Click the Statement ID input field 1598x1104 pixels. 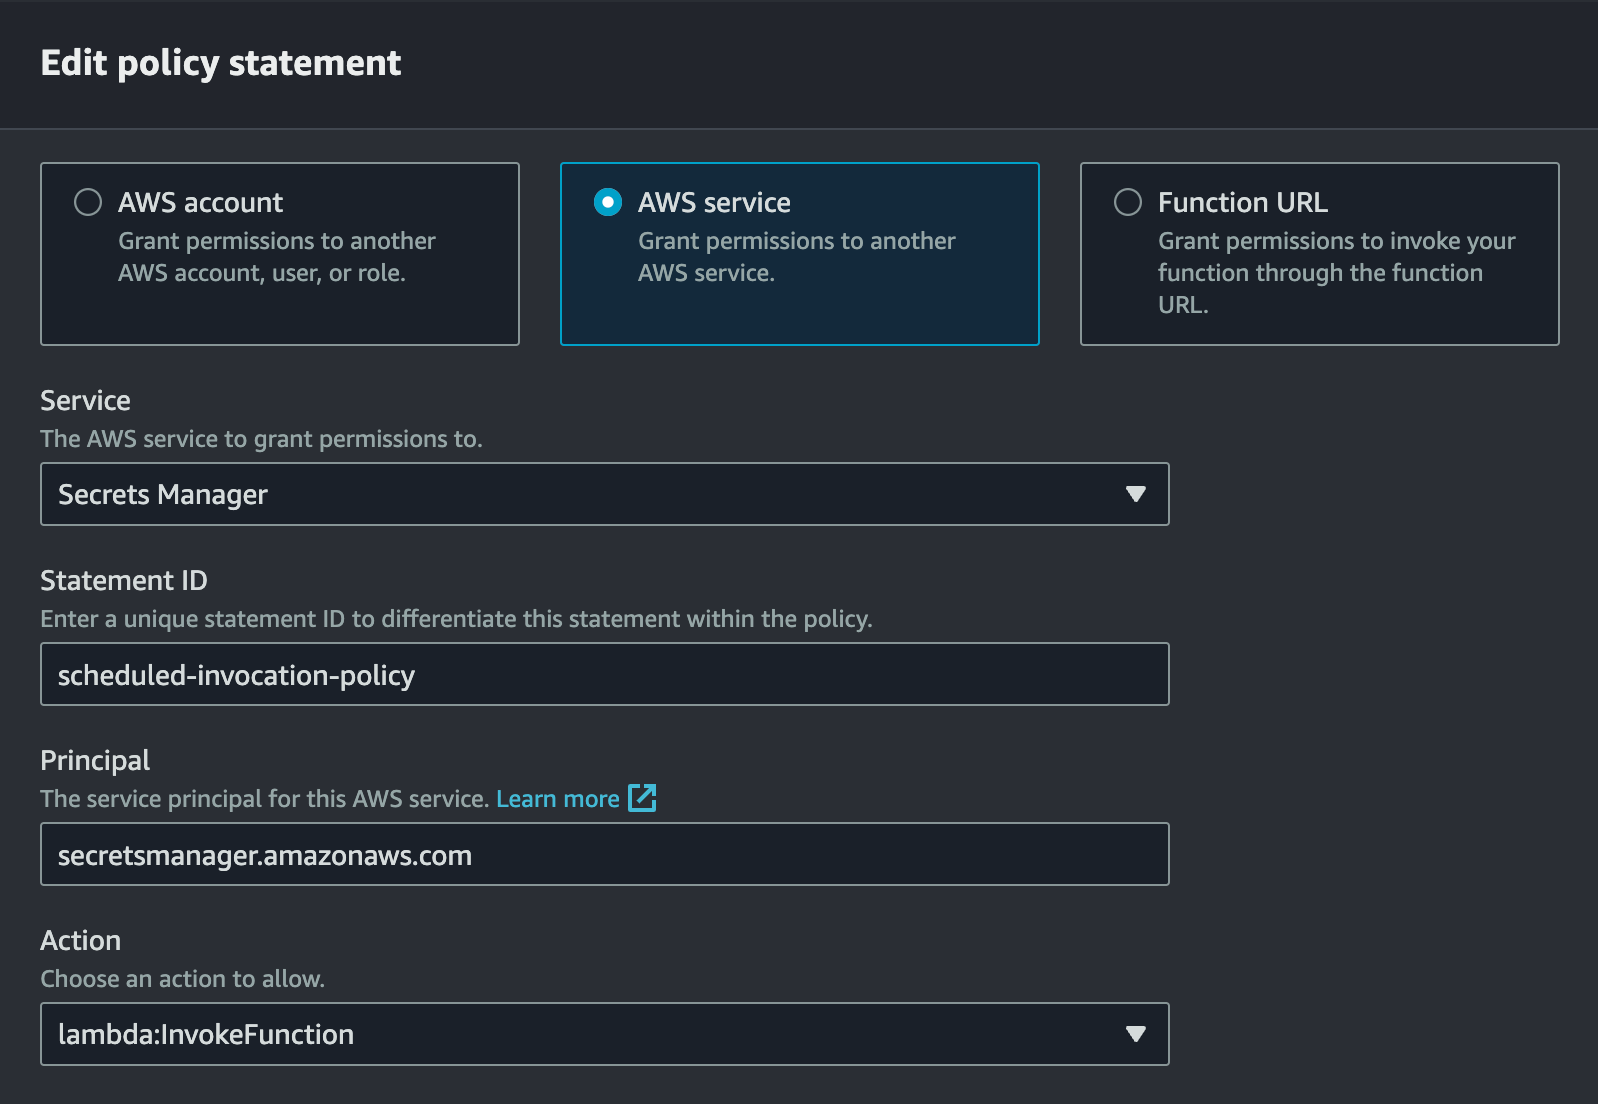(x=604, y=674)
